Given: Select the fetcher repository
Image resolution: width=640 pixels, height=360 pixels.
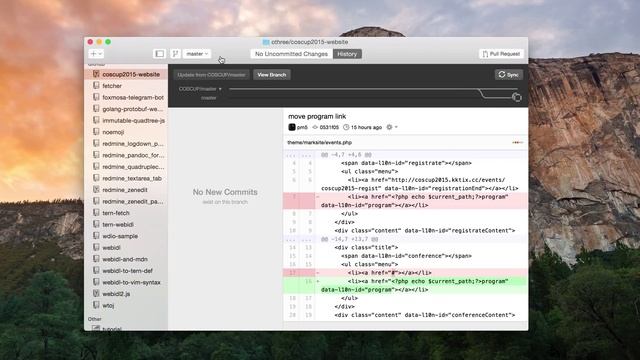Looking at the screenshot, I should coord(126,86).
